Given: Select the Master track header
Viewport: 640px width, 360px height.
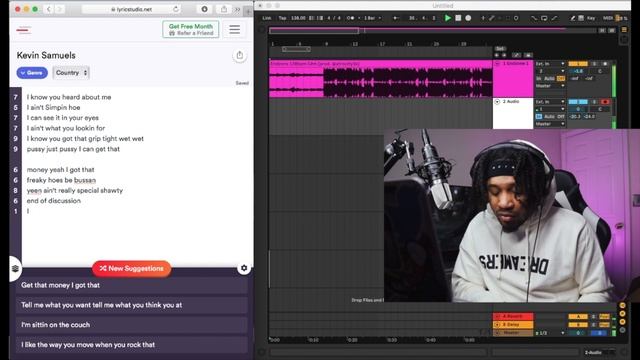Looking at the screenshot, I should pos(513,333).
